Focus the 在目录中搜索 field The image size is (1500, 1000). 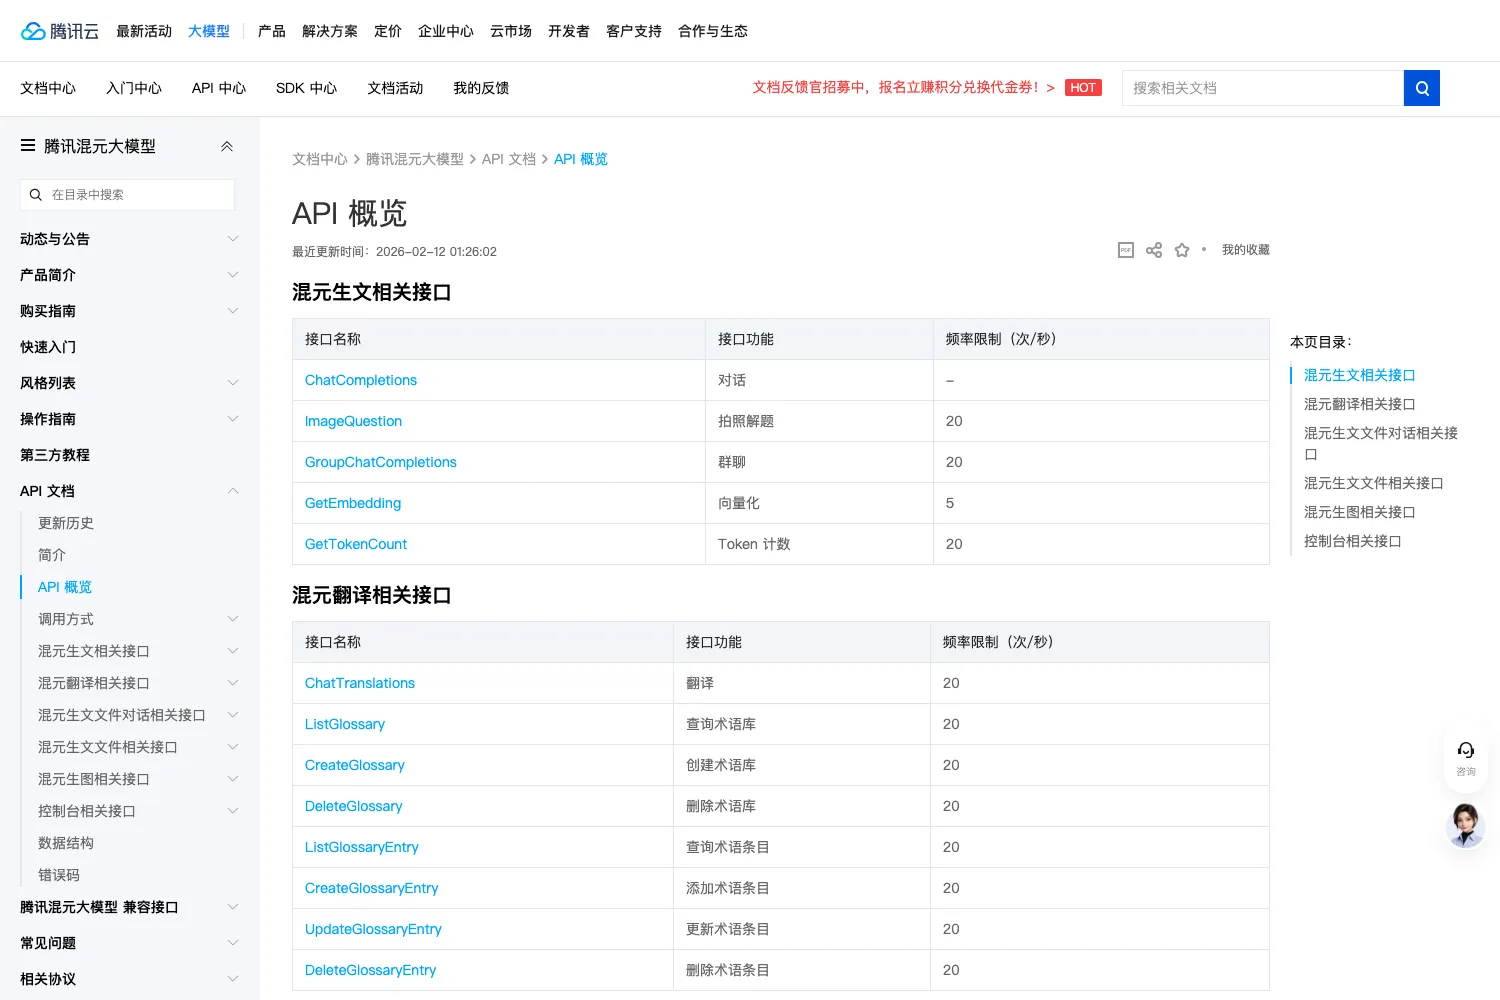click(127, 195)
